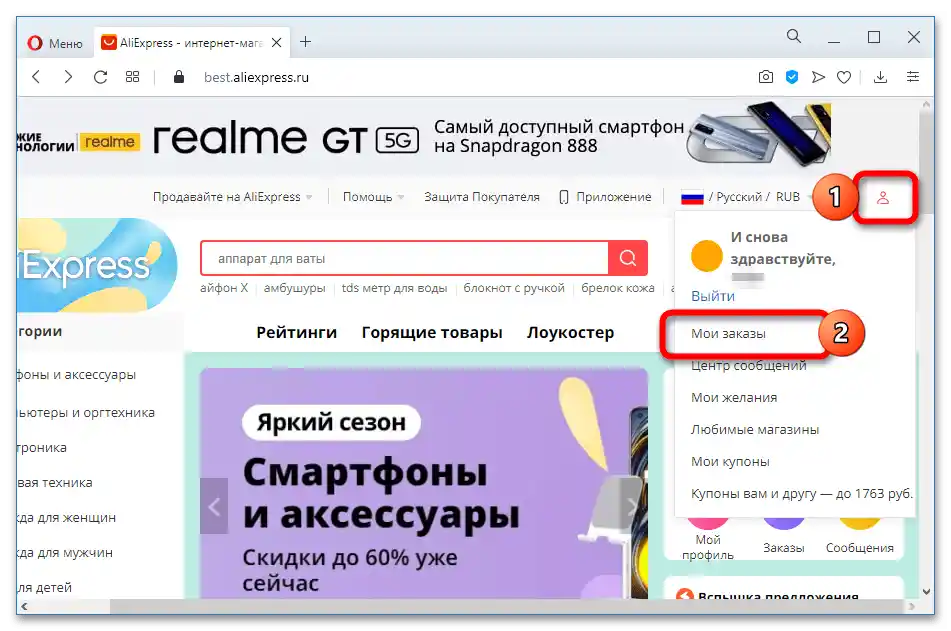Expand the Помощь dropdown
This screenshot has width=951, height=631.
[373, 197]
